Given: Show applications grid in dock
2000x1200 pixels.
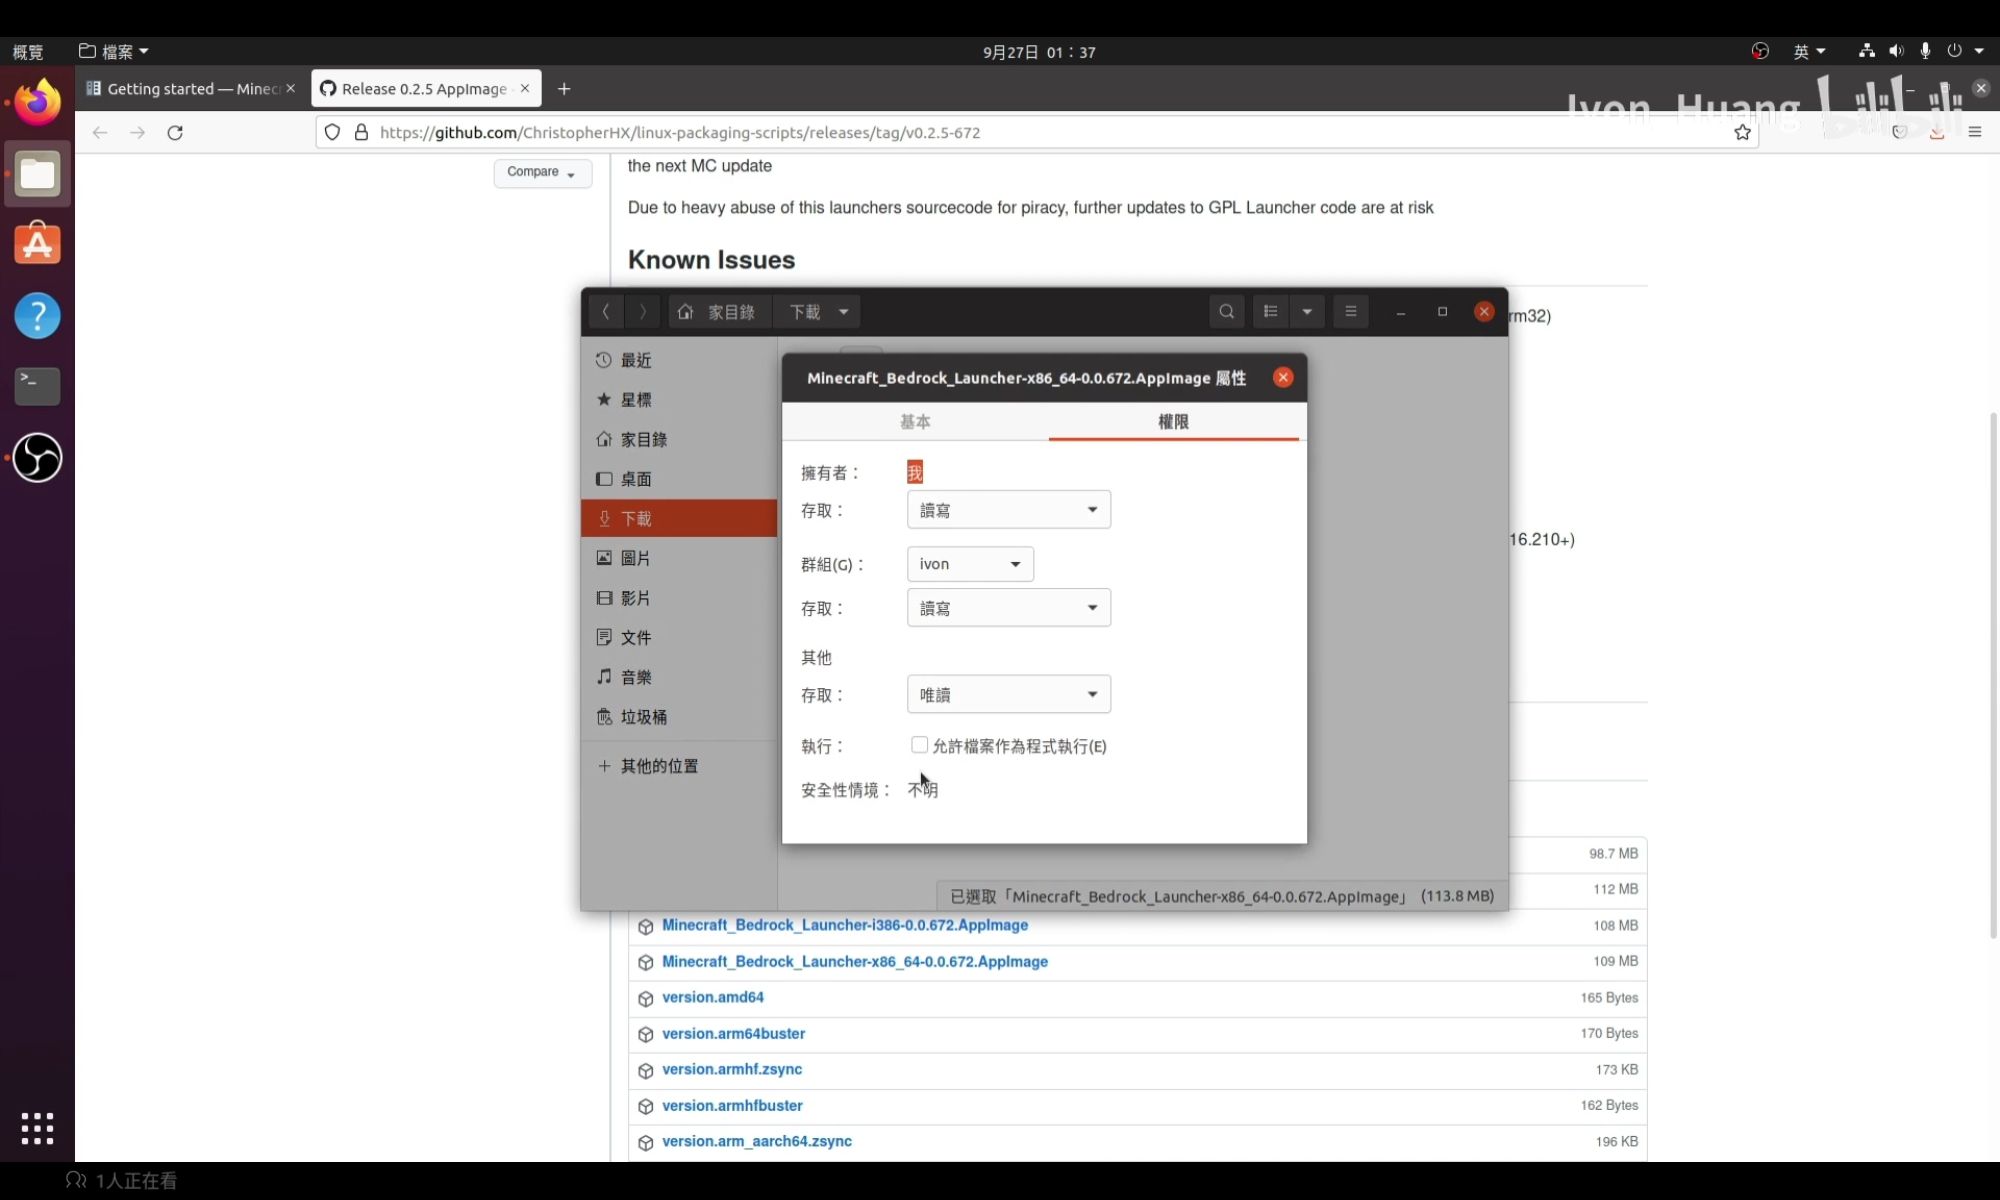Looking at the screenshot, I should [37, 1128].
